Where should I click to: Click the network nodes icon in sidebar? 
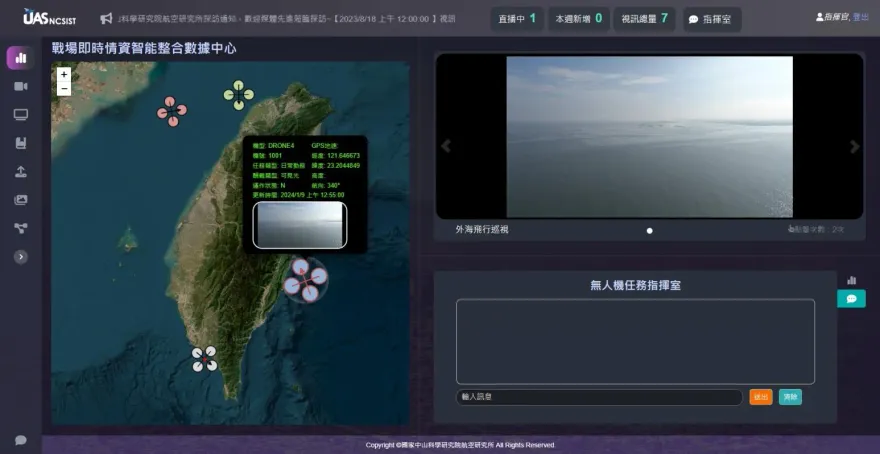[x=20, y=228]
